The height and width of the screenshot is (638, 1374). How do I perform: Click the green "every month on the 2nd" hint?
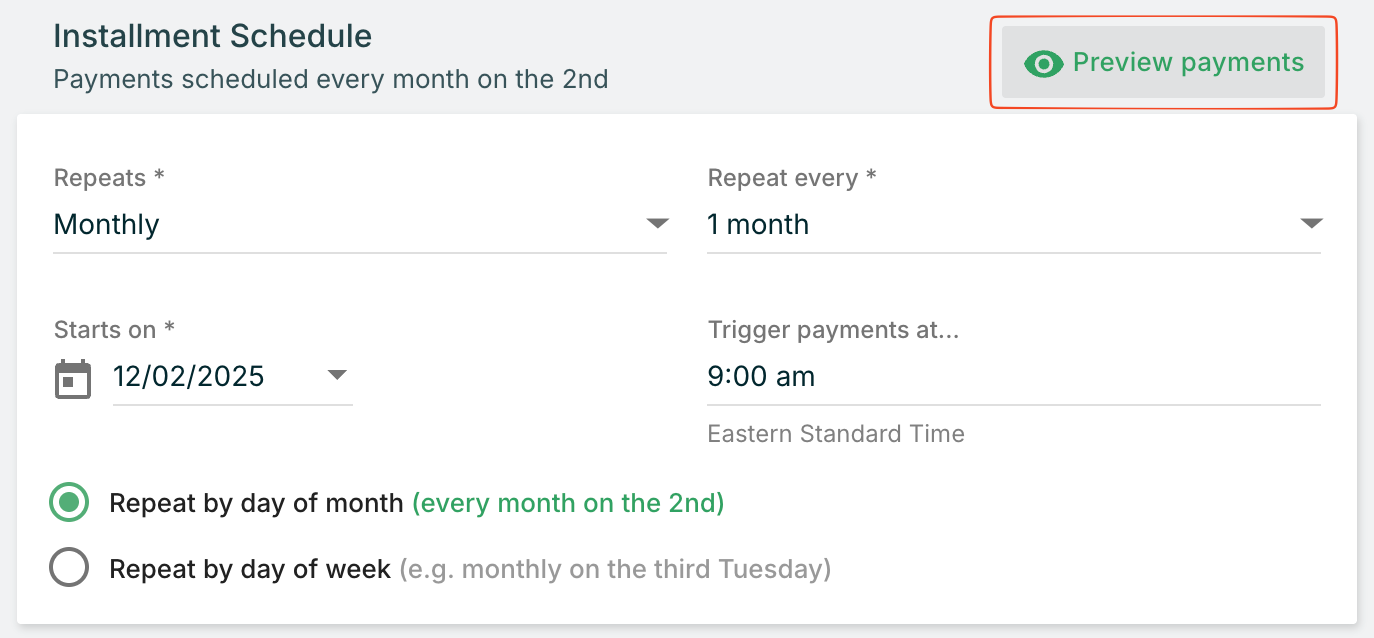point(568,503)
